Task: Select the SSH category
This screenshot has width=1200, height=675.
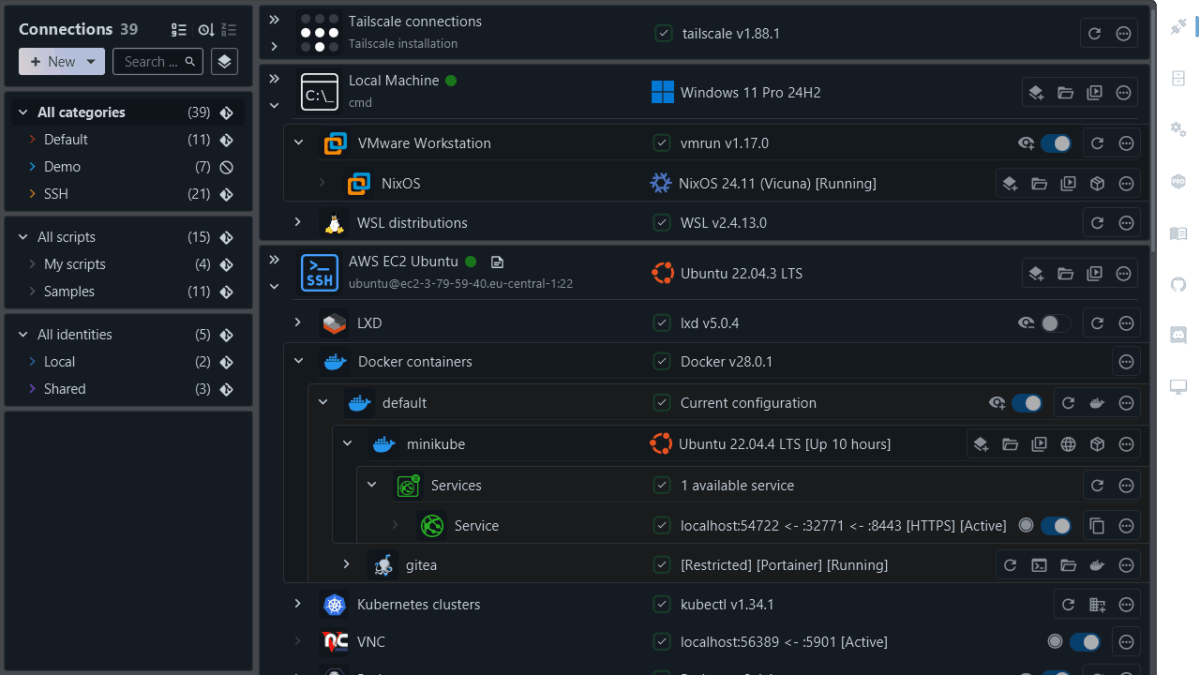Action: click(x=128, y=194)
